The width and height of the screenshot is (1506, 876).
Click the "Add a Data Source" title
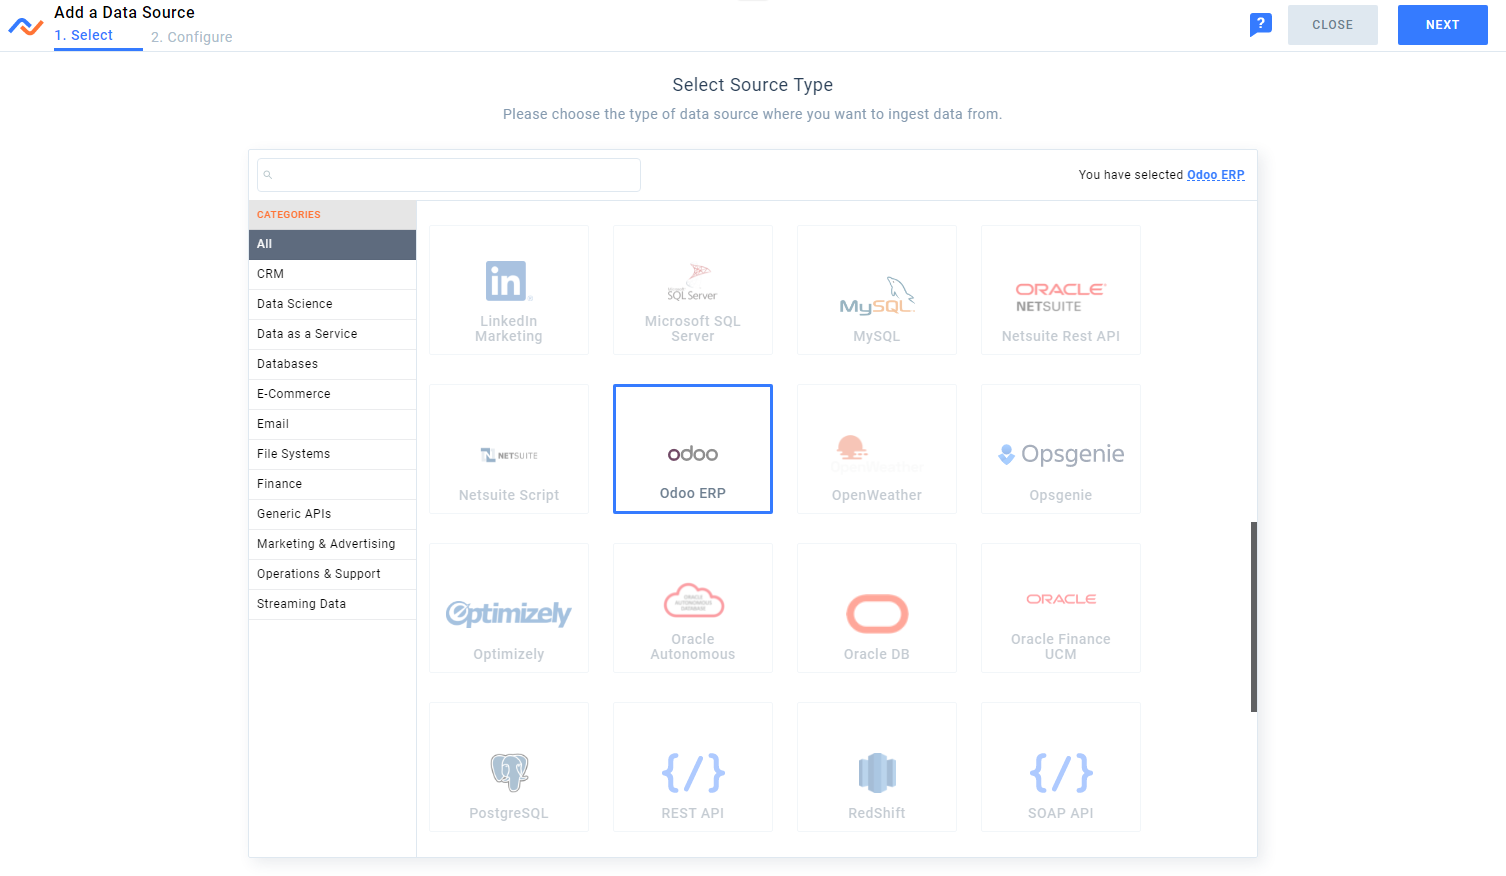[124, 12]
